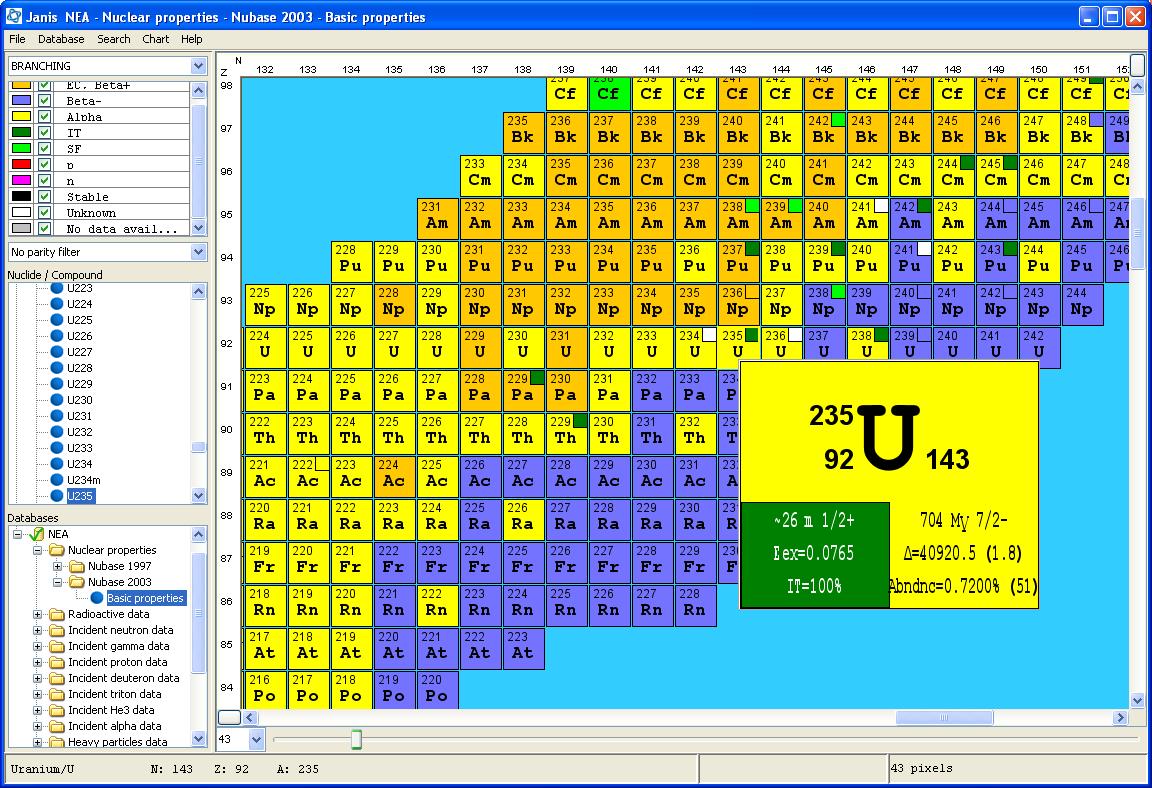Image resolution: width=1152 pixels, height=788 pixels.
Task: Toggle the Alpha decay mode checkbox
Action: tap(44, 117)
